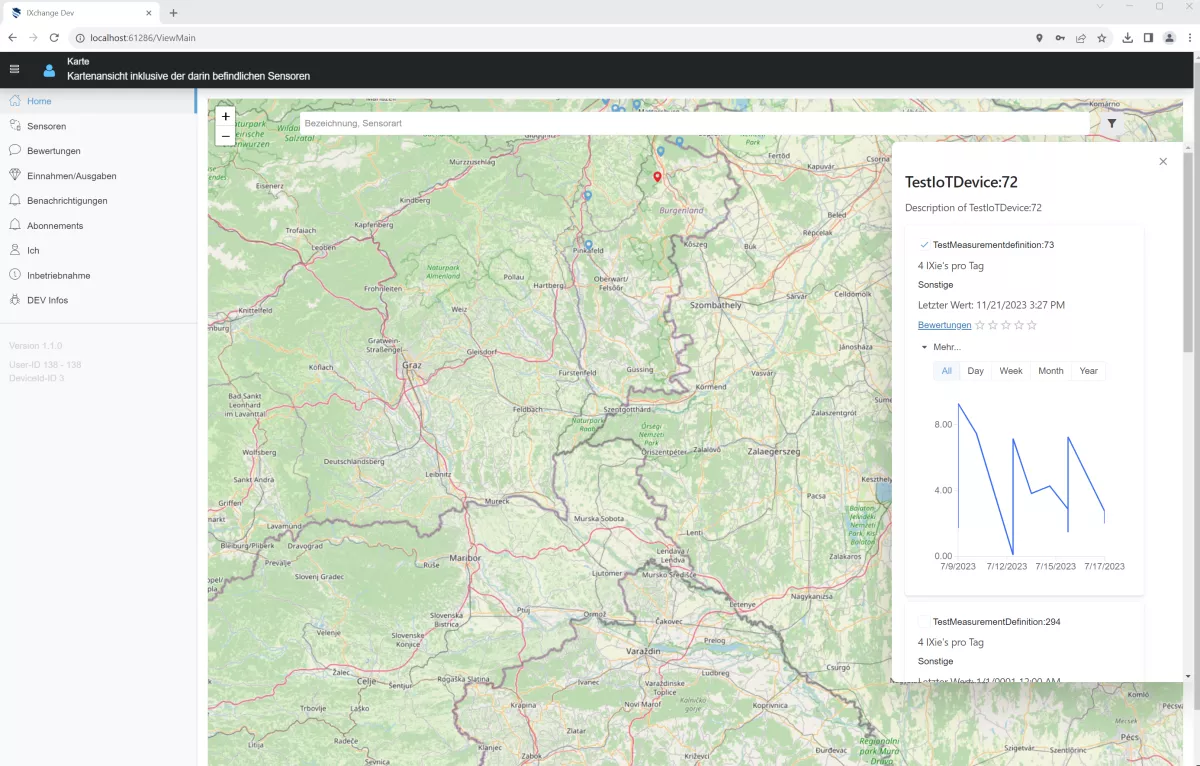
Task: Open Abonnements from the sidebar
Action: click(x=55, y=226)
